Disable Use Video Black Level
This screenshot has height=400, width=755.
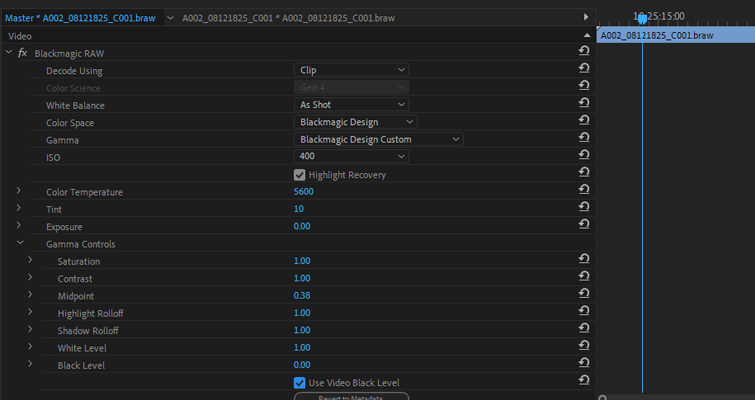point(300,383)
